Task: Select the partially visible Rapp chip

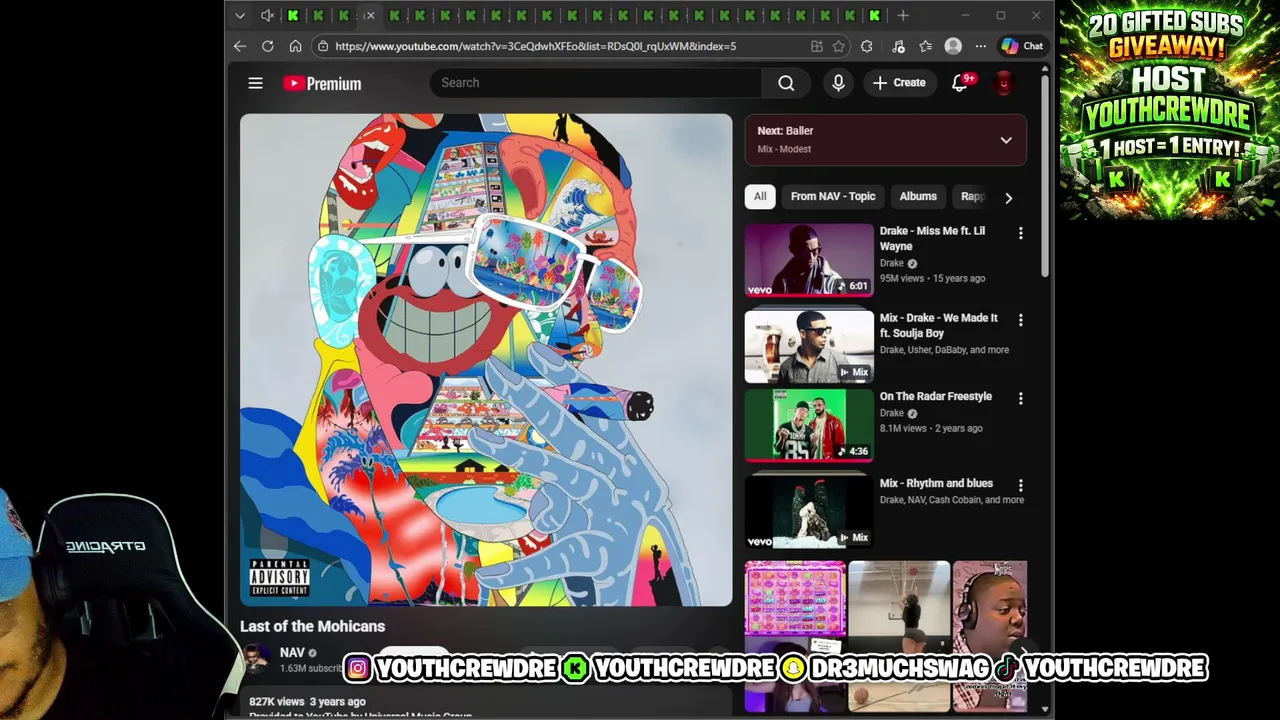Action: click(x=972, y=197)
